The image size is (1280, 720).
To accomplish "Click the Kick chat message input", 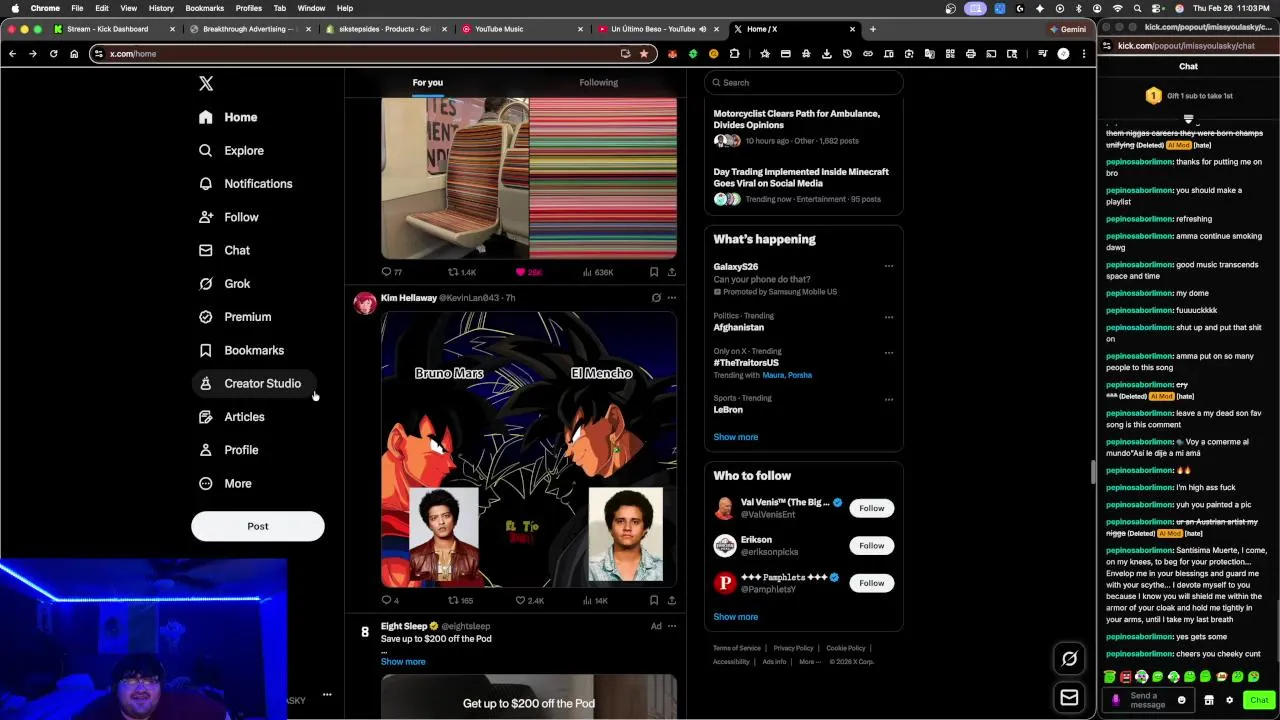I will point(1147,700).
